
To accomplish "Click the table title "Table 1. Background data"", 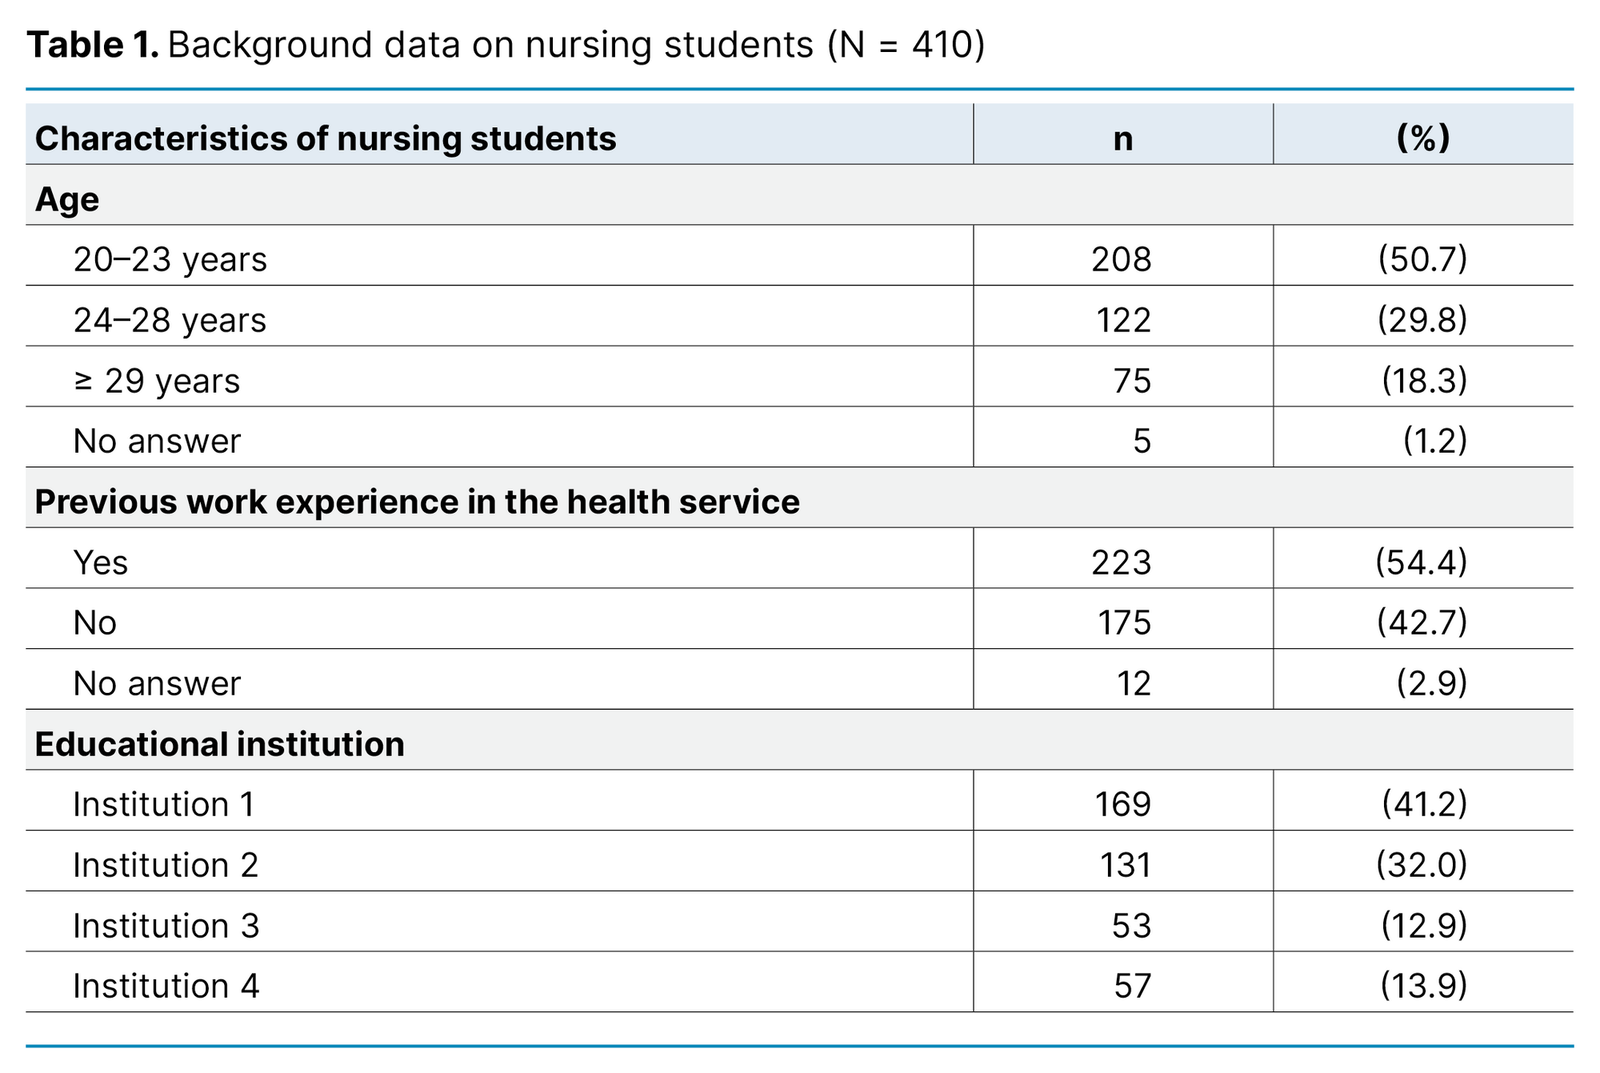I will click(505, 45).
